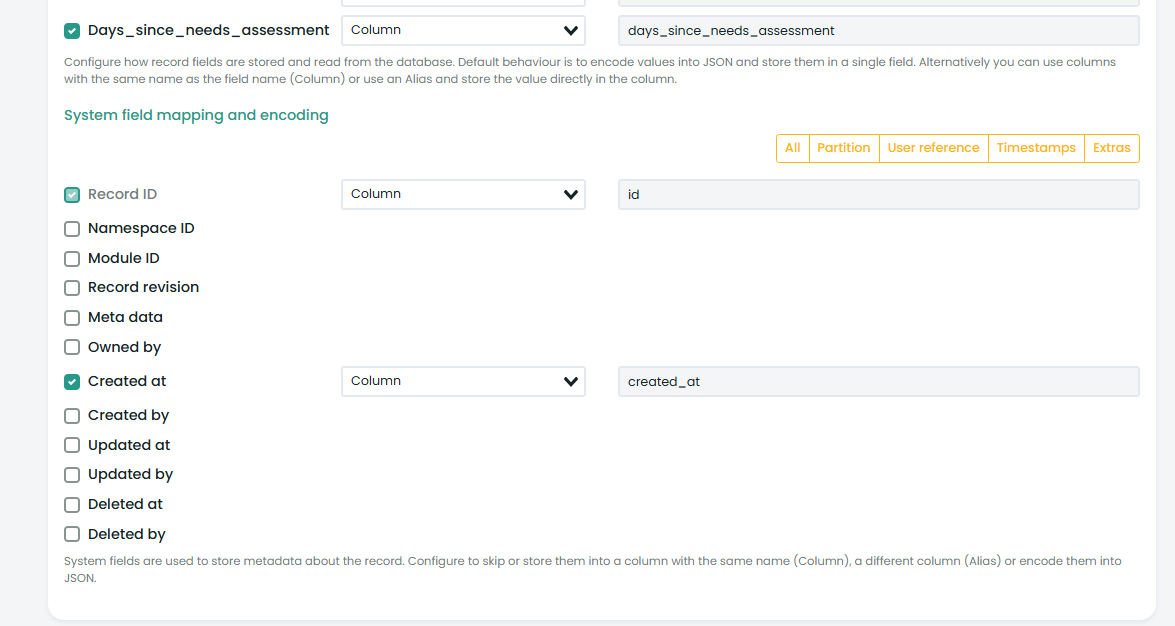Image resolution: width=1175 pixels, height=626 pixels.
Task: Toggle the Owned by checkbox
Action: tap(72, 348)
